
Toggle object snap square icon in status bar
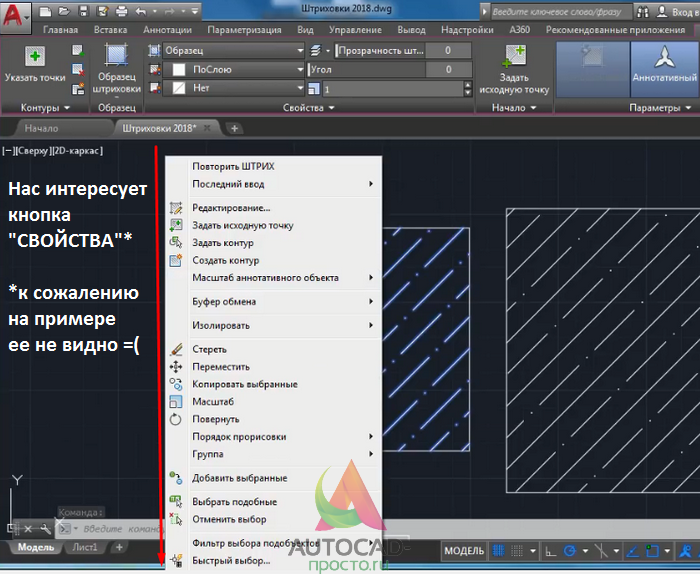[x=652, y=550]
